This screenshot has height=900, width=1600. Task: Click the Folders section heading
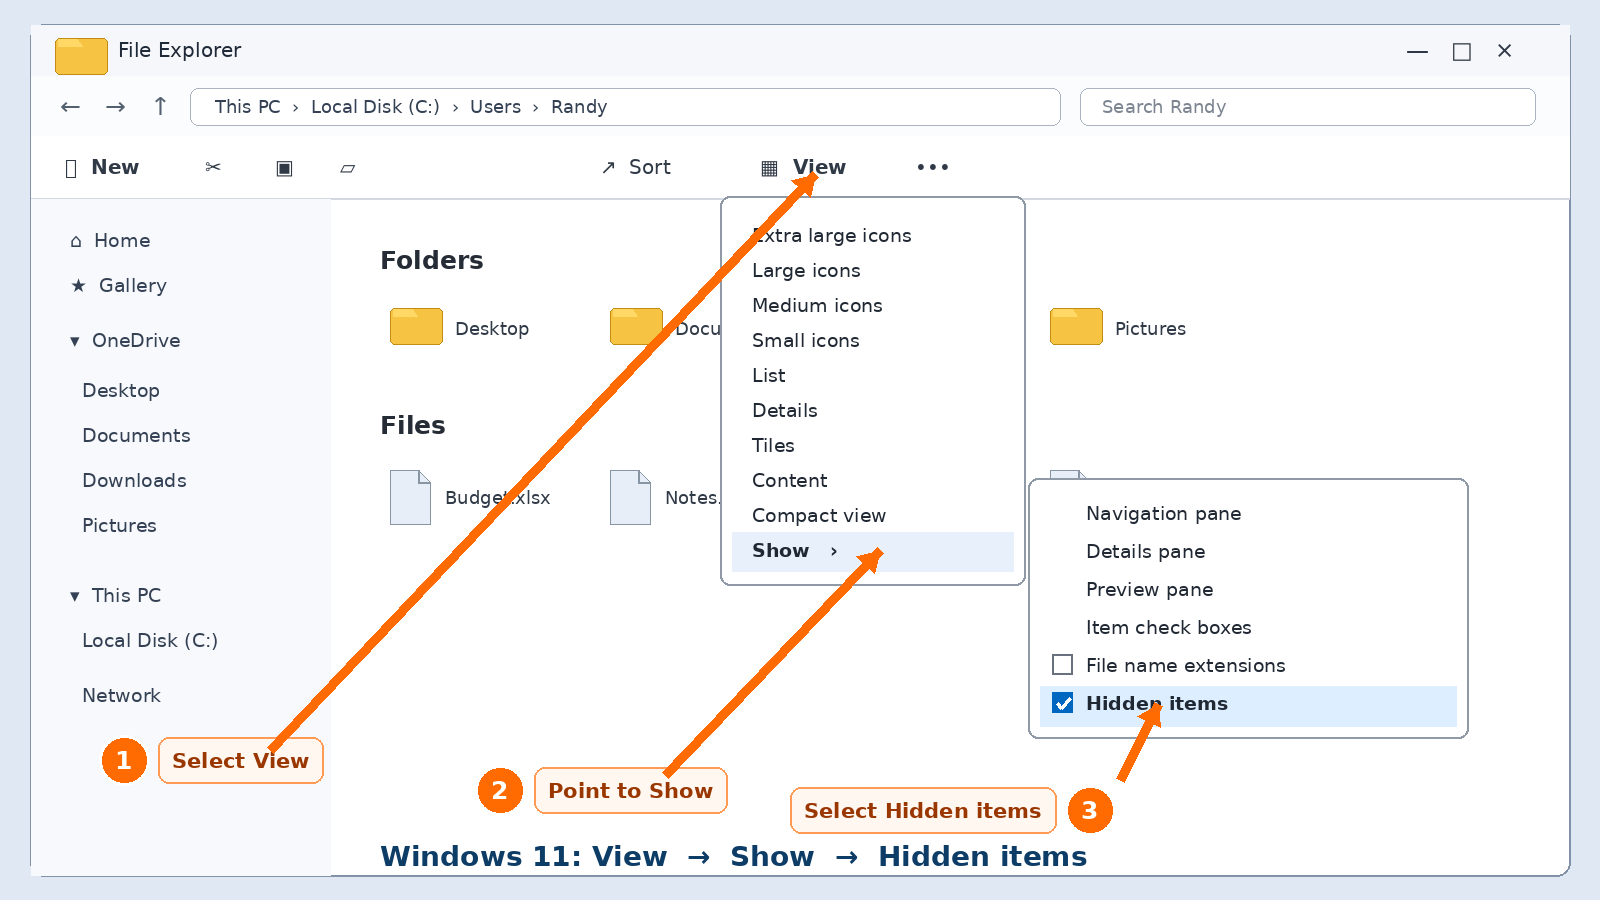[432, 261]
